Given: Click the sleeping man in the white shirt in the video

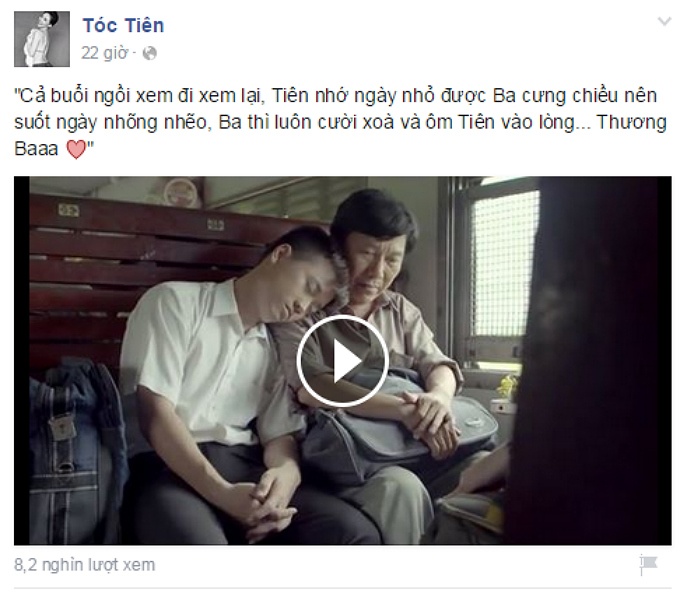Looking at the screenshot, I should pyautogui.click(x=208, y=382).
